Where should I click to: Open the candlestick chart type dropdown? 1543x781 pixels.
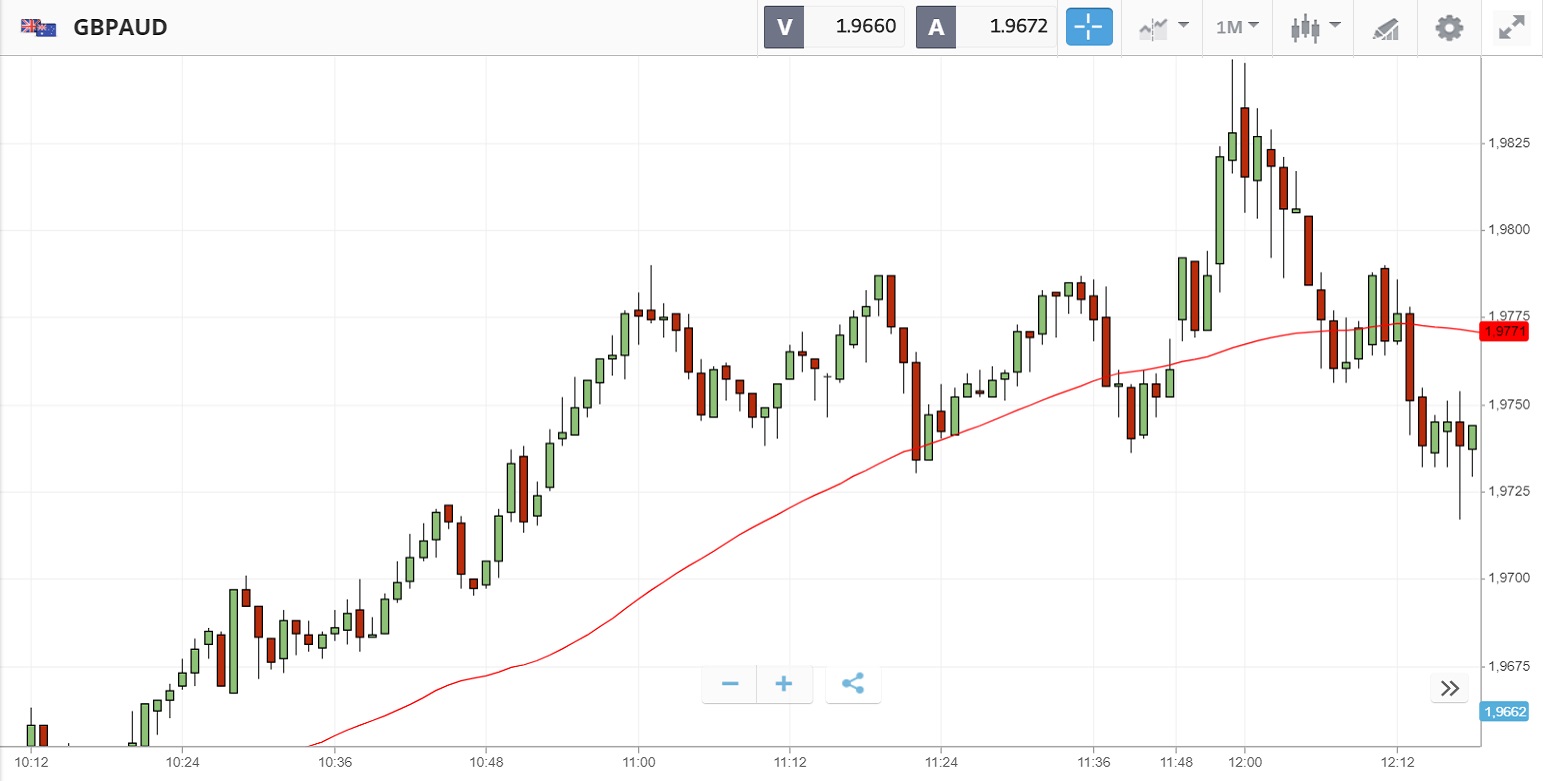tap(1315, 27)
